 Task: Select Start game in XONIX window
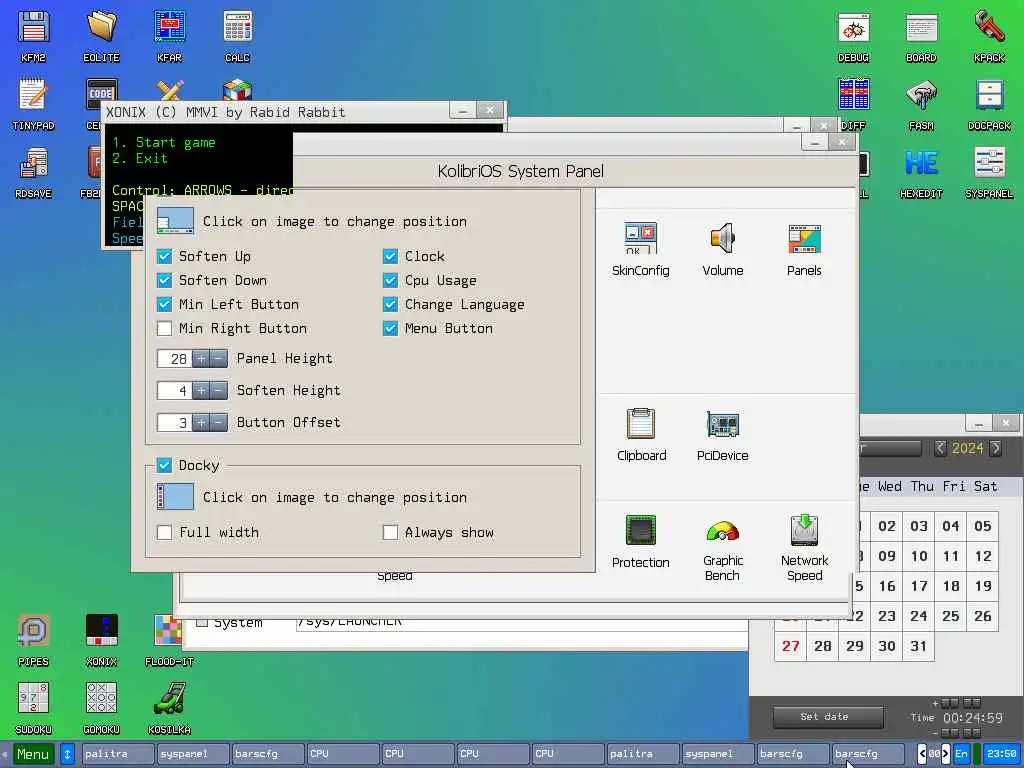click(x=163, y=142)
